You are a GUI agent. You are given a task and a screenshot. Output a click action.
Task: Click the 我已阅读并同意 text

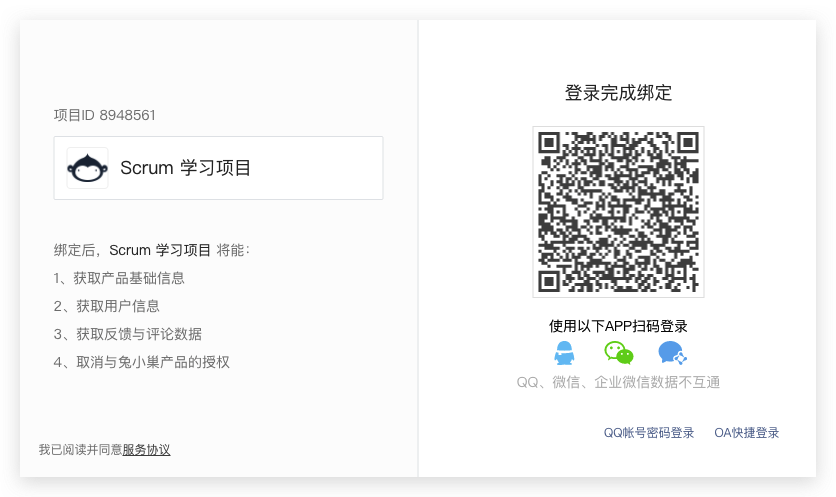point(81,450)
